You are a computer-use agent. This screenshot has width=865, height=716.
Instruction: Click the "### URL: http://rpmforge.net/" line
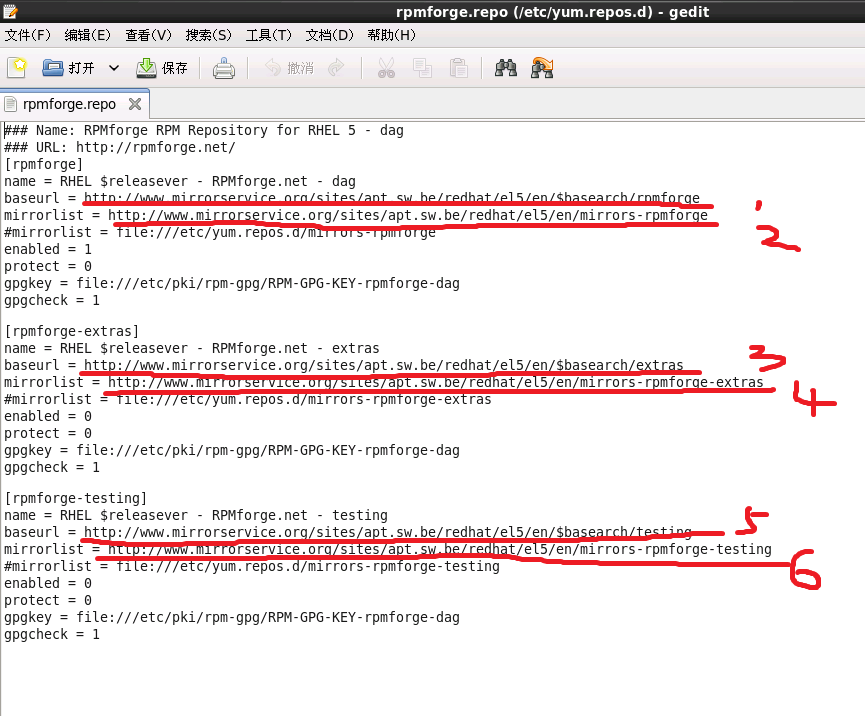tap(120, 147)
